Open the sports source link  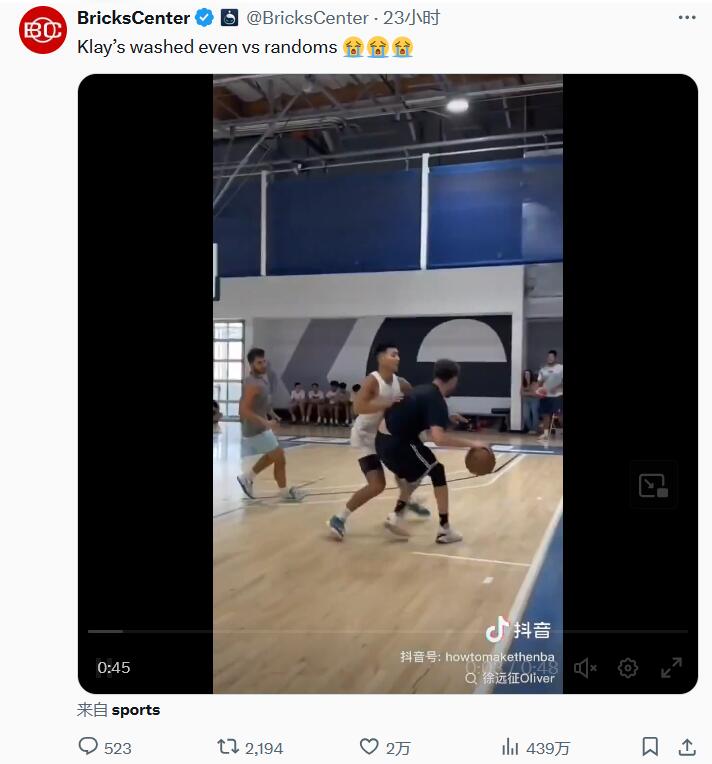[x=135, y=710]
